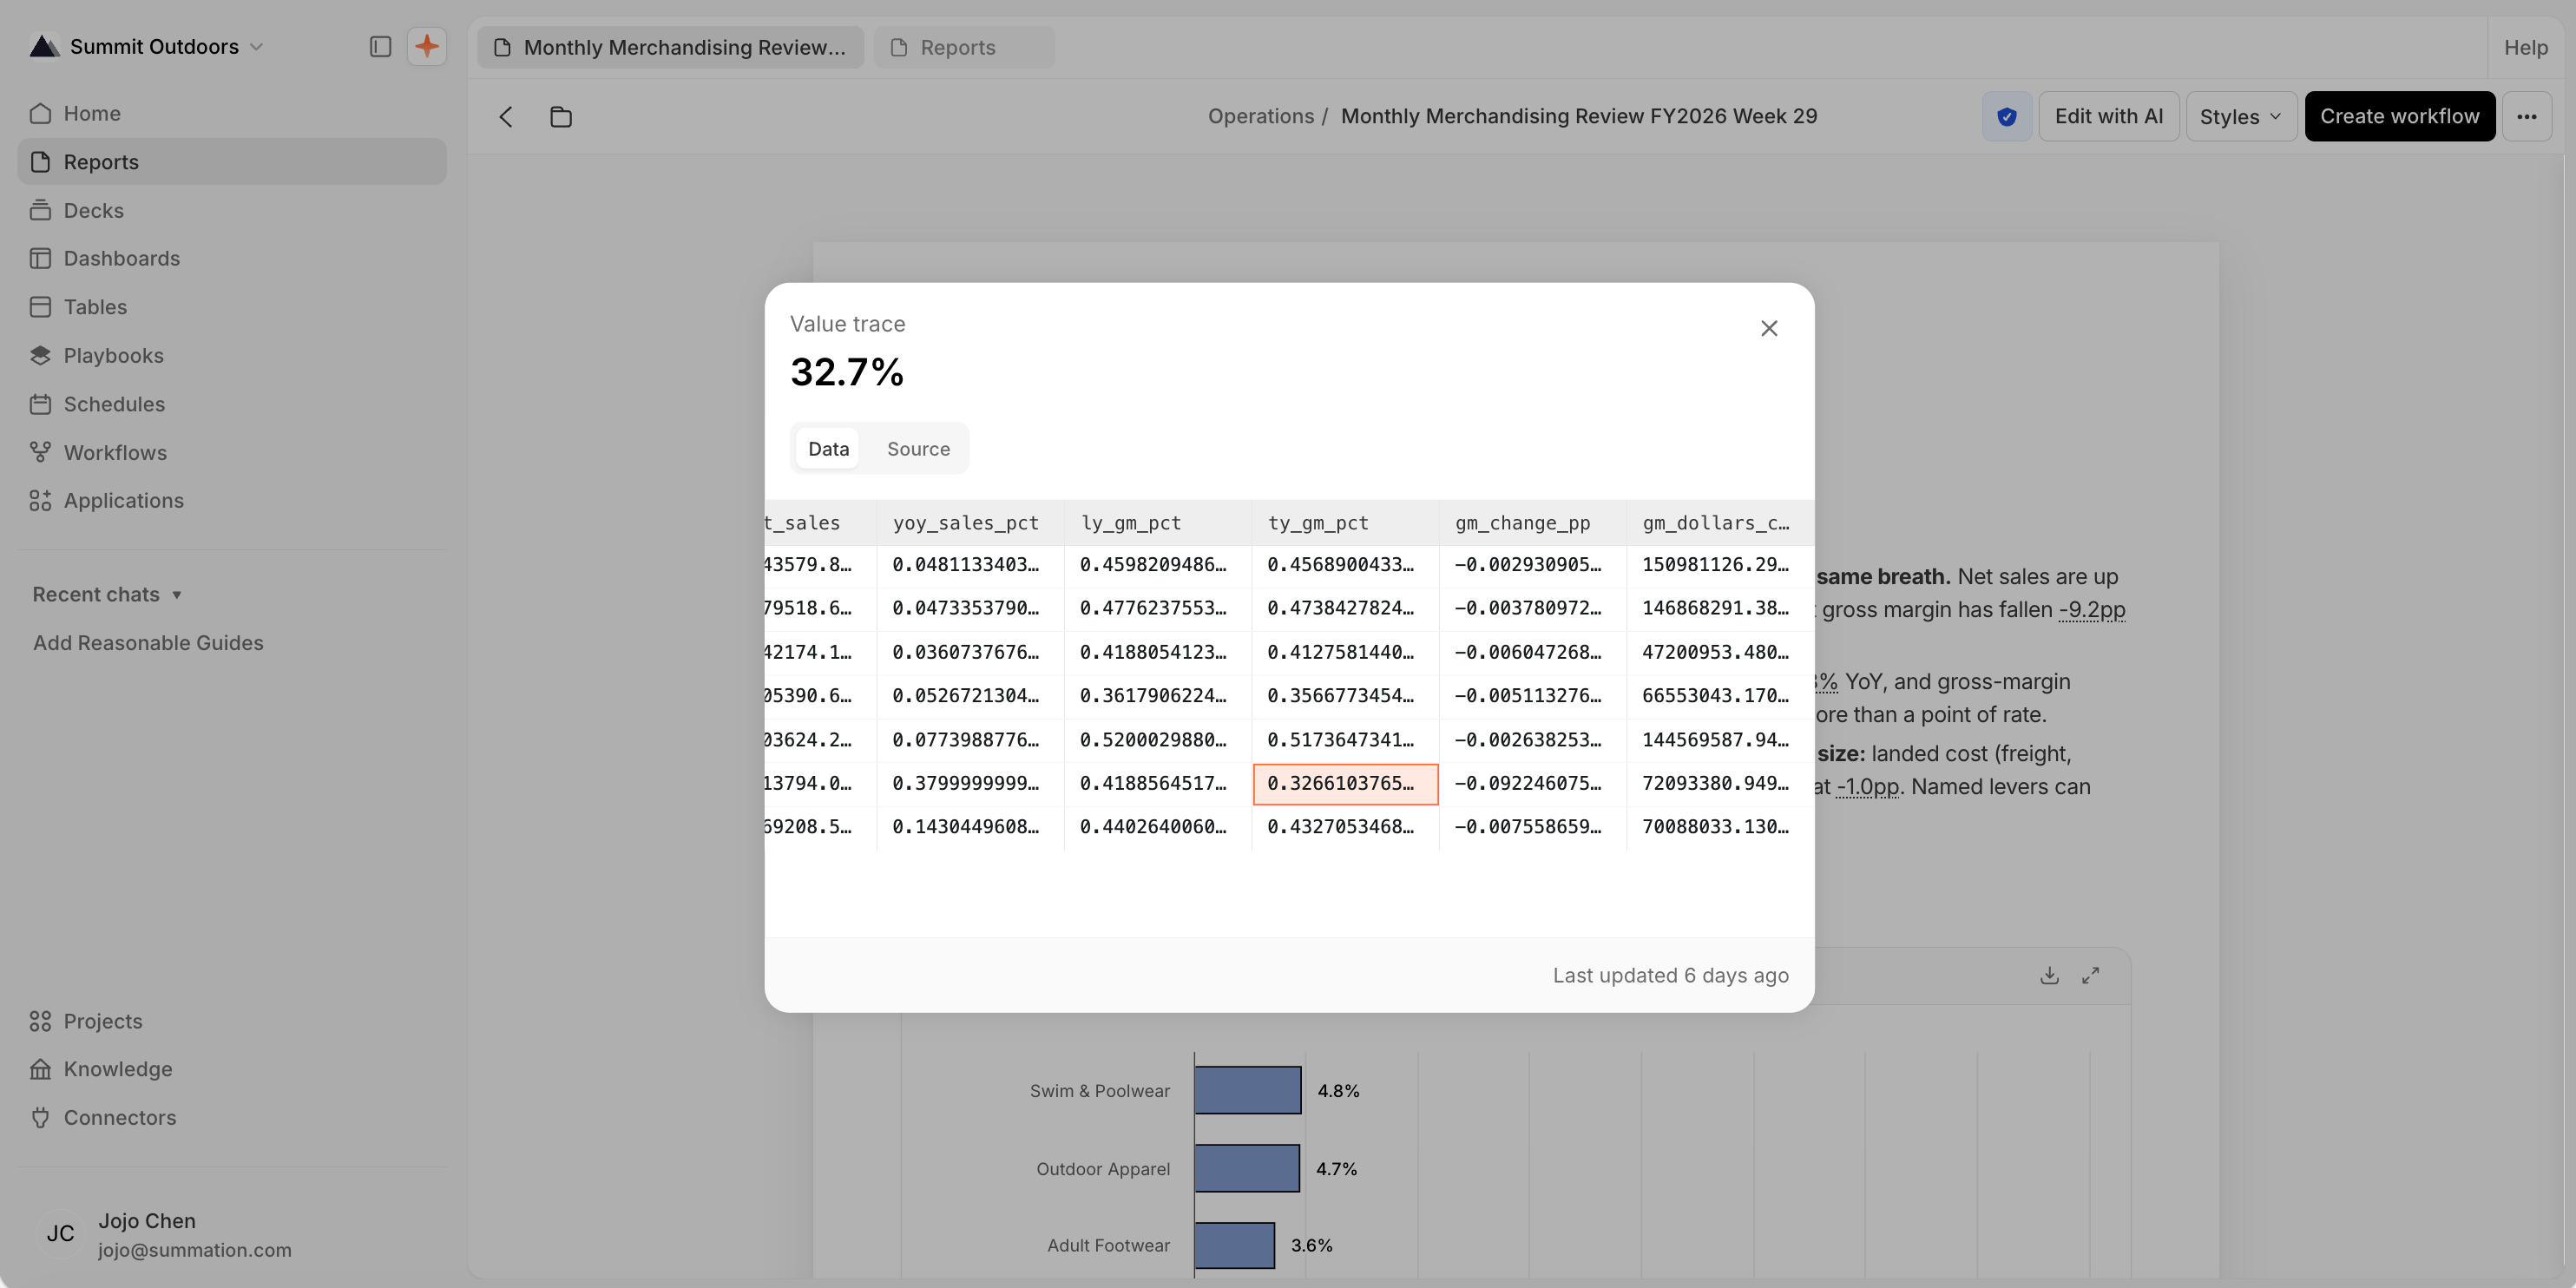
Task: Download the chart with the download icon
Action: pyautogui.click(x=2049, y=975)
